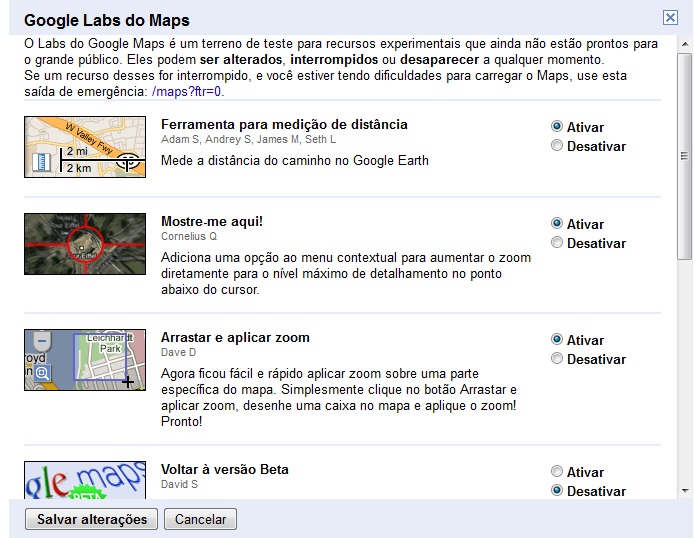The width and height of the screenshot is (695, 538).
Task: Select Desativar for Arrastar e aplicar zoom
Action: [x=557, y=359]
